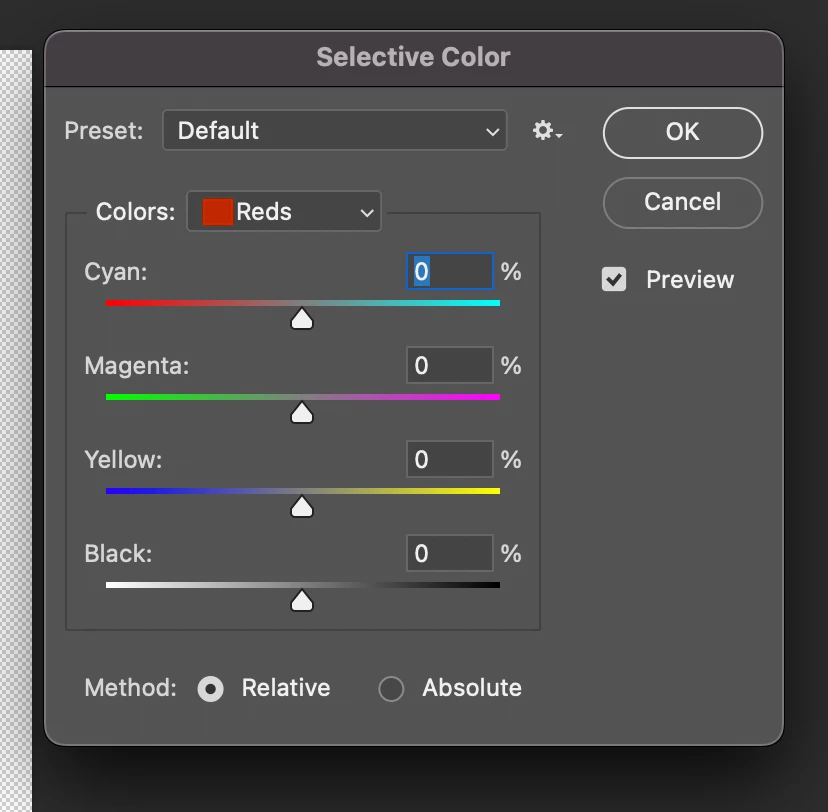Click the Black percentage input field

[450, 554]
